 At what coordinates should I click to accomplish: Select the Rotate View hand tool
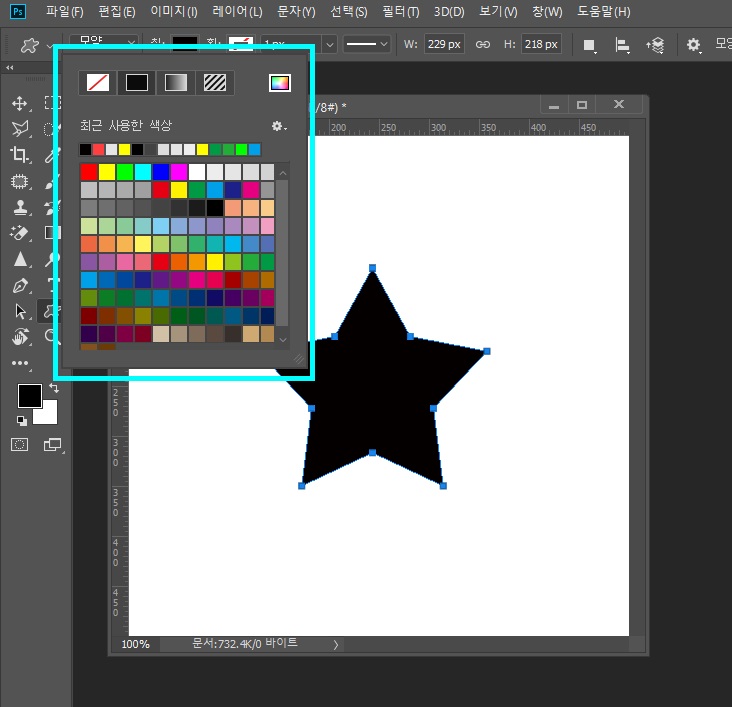[x=20, y=337]
